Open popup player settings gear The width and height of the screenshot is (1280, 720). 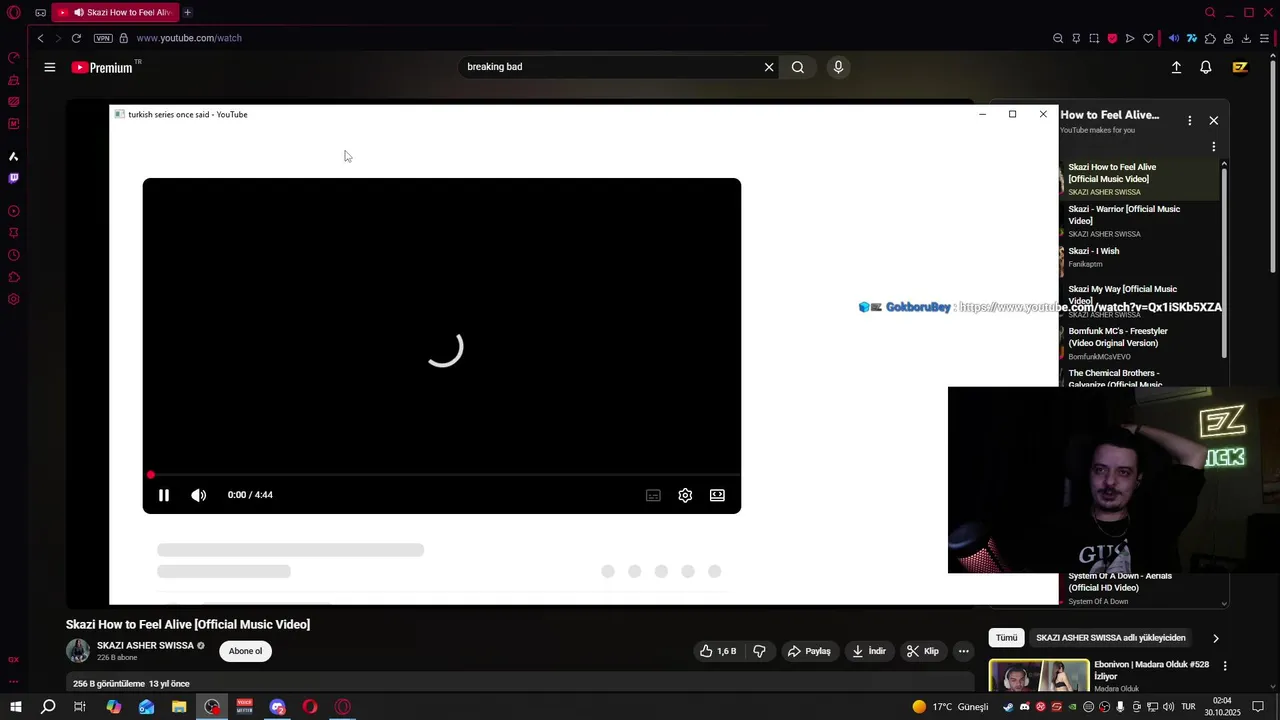685,495
